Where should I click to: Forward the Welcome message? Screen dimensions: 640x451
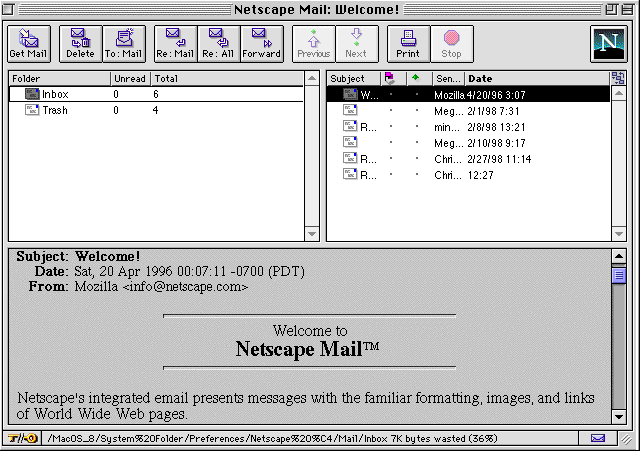point(260,43)
